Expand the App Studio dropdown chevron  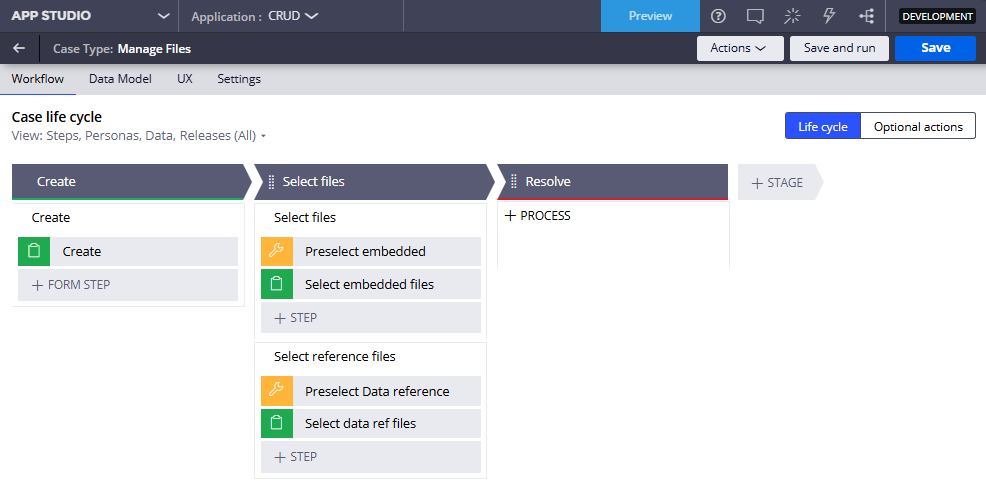pos(163,16)
